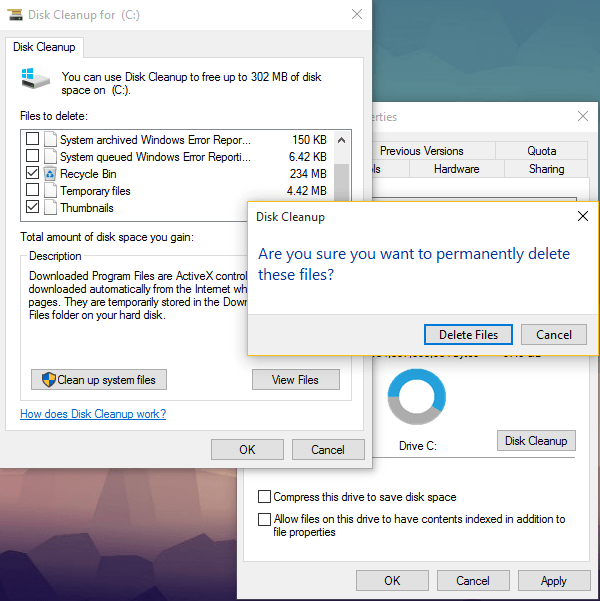Uncheck the Recycle Bin checkbox

[33, 173]
